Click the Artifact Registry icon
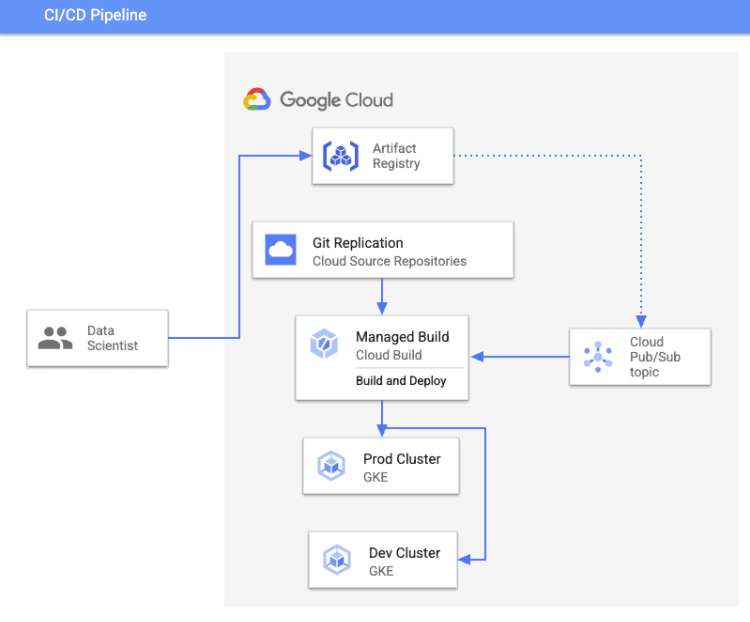 coord(342,156)
